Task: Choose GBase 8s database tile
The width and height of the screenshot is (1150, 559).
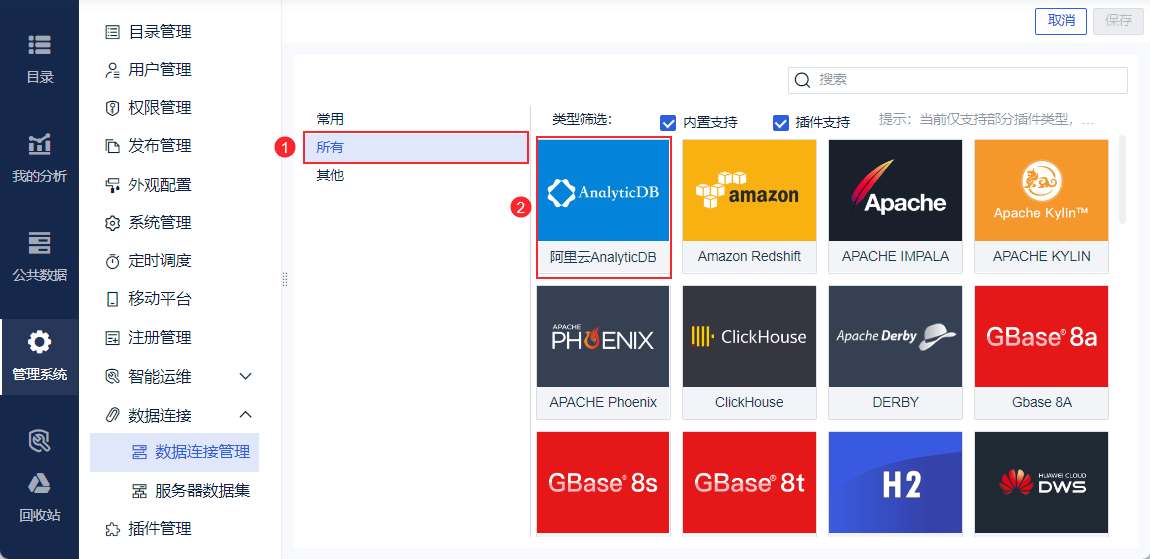Action: 603,484
